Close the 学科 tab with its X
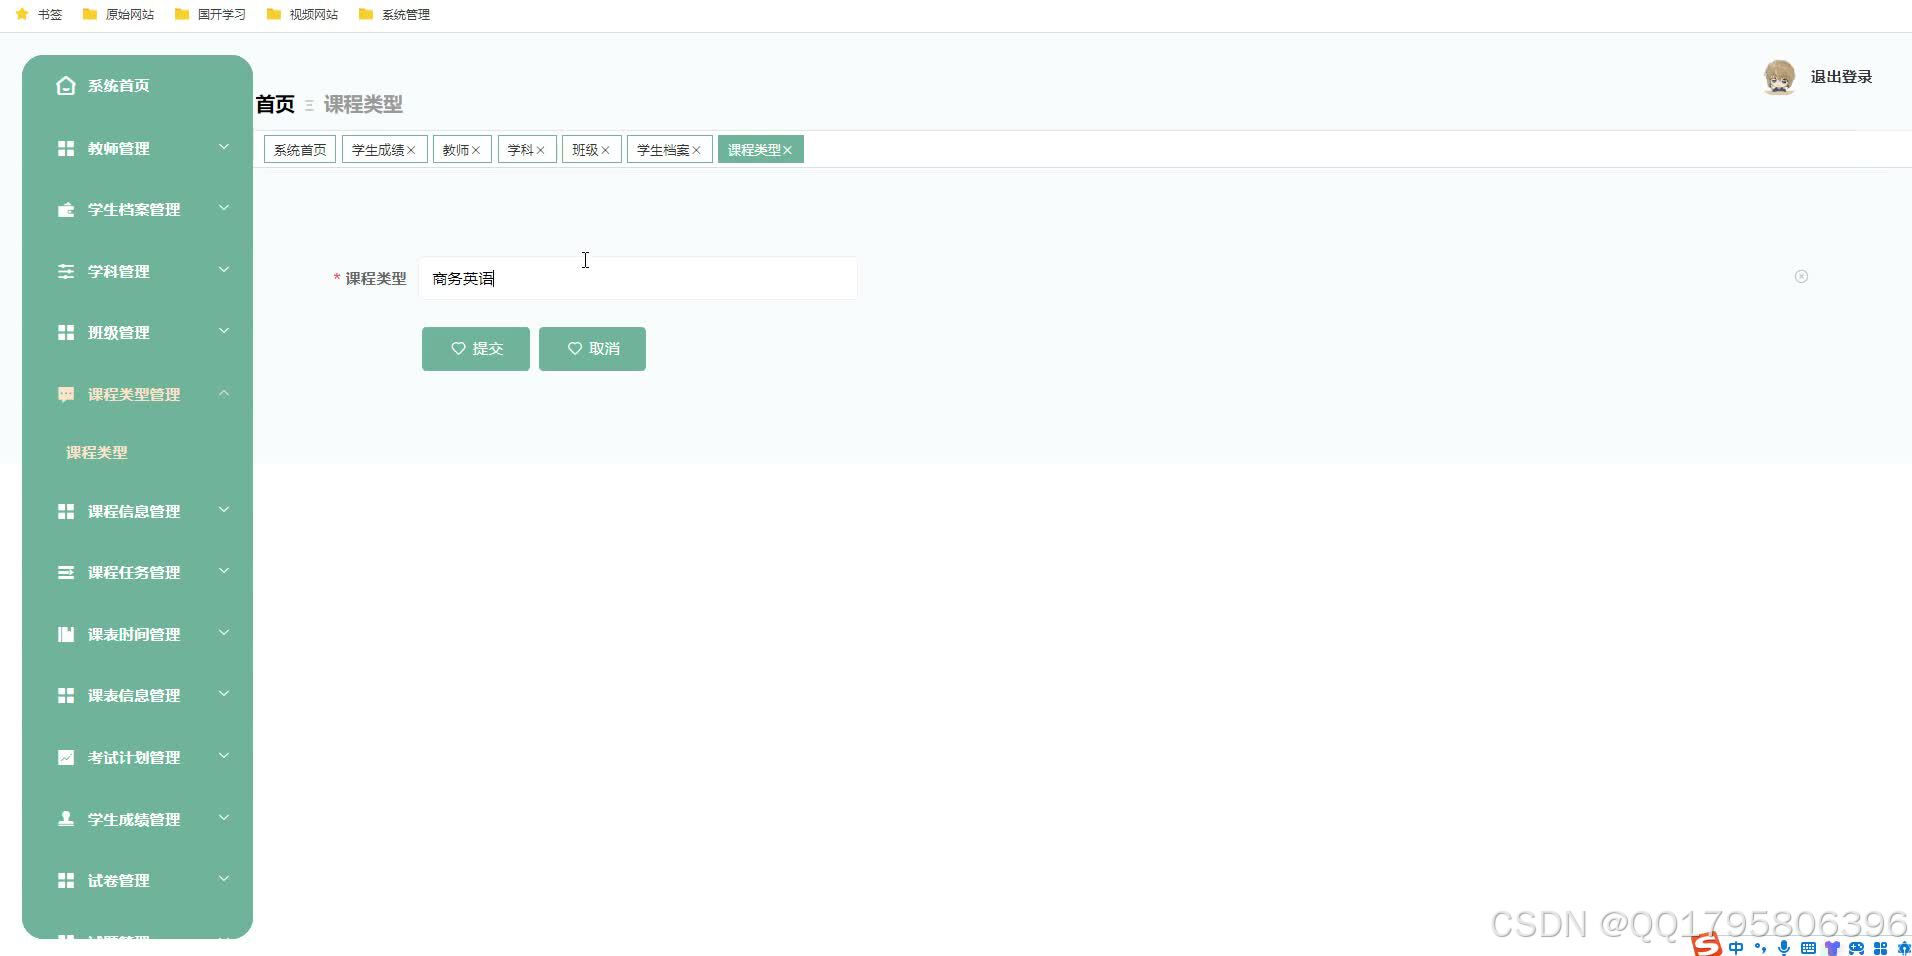The height and width of the screenshot is (956, 1912). [x=540, y=150]
